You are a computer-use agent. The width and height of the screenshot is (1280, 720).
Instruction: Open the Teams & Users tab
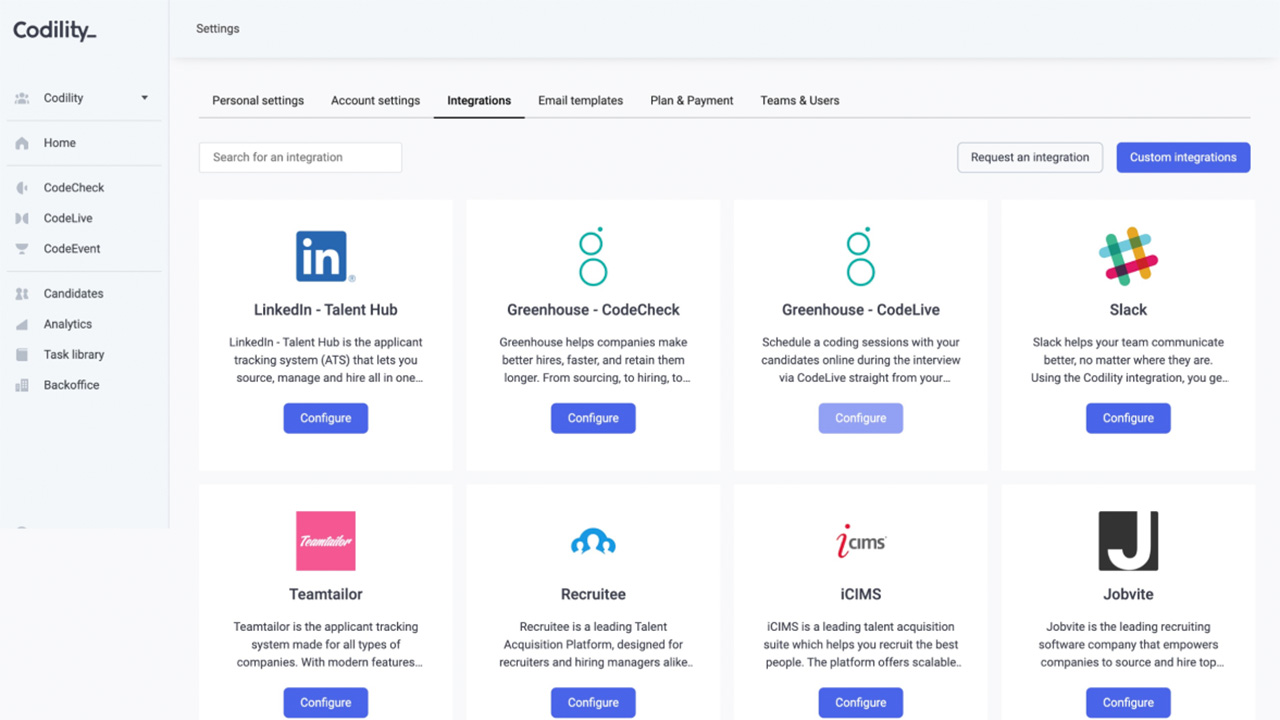tap(800, 100)
